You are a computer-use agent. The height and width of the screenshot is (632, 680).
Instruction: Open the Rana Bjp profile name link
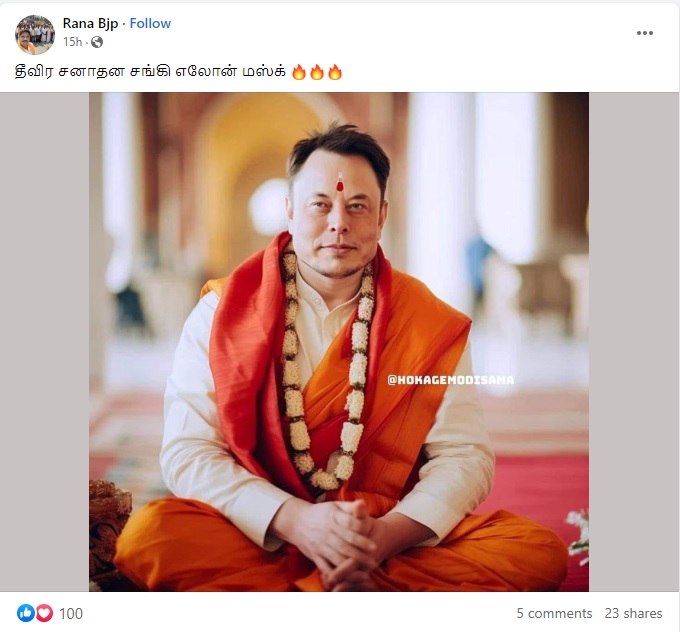(x=88, y=23)
